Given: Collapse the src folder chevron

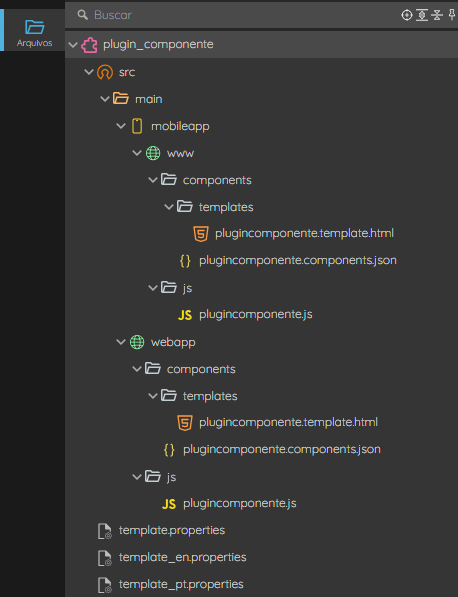Looking at the screenshot, I should pos(89,72).
